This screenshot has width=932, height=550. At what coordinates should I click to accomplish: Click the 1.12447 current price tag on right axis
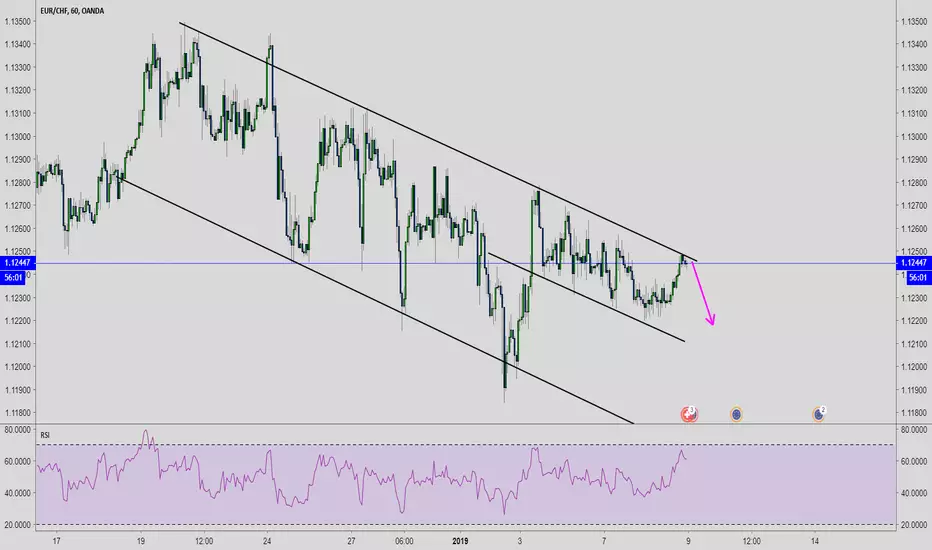pyautogui.click(x=914, y=263)
